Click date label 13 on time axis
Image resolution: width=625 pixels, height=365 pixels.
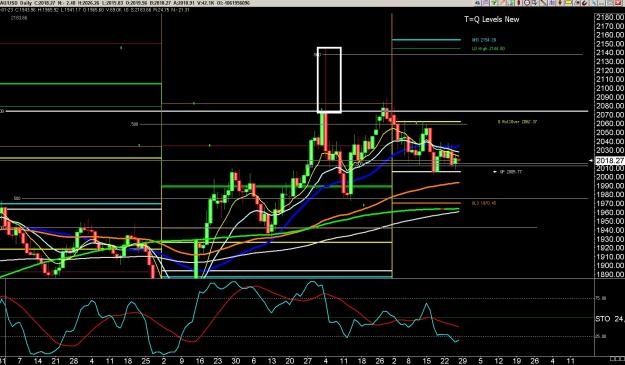(272, 361)
